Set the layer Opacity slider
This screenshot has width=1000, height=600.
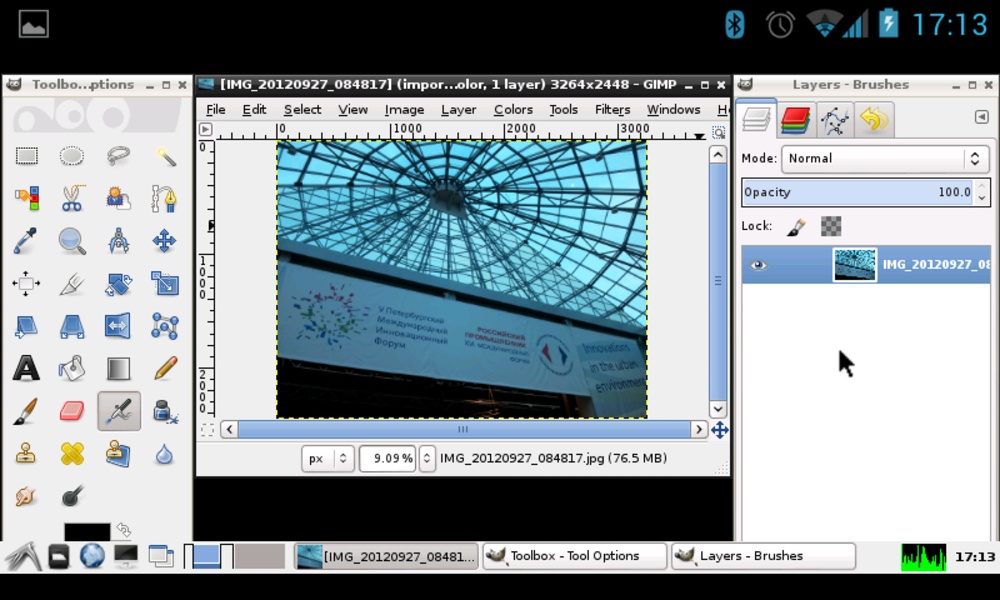pos(858,193)
